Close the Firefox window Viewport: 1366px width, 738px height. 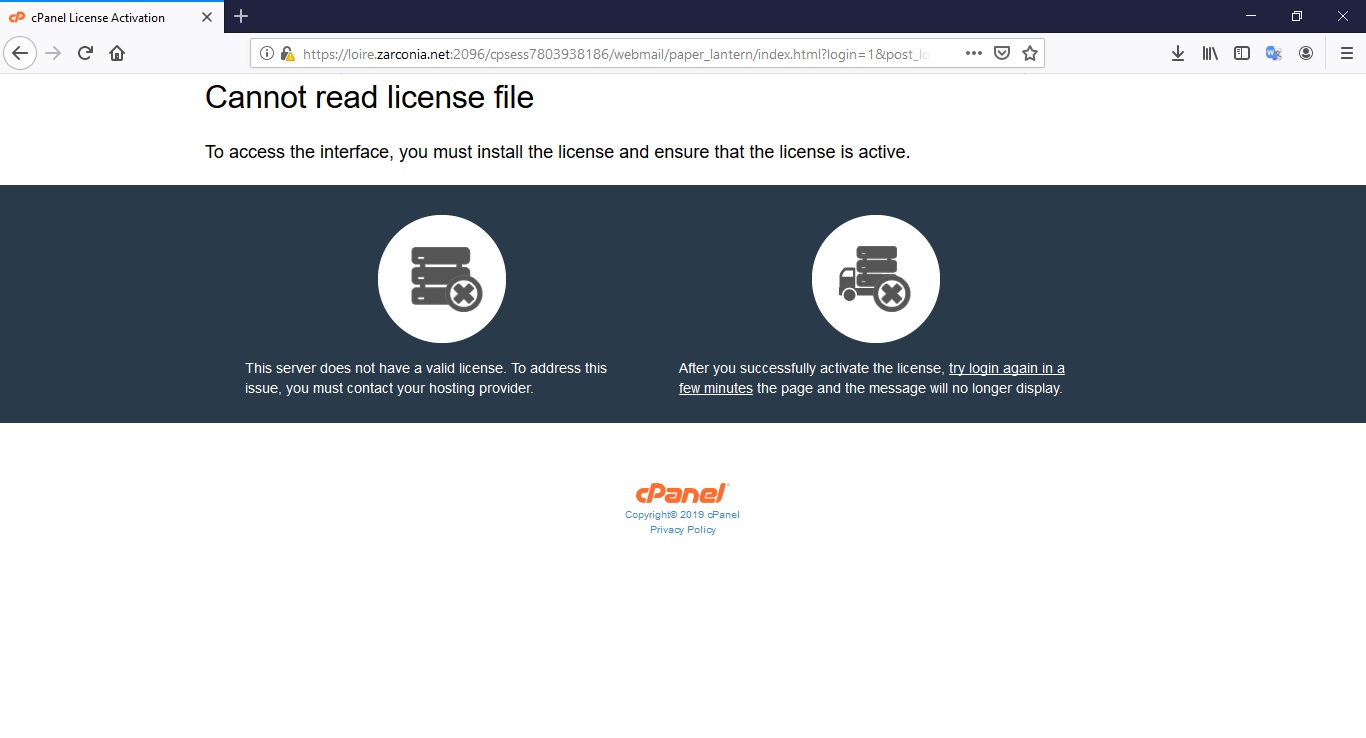click(1343, 16)
